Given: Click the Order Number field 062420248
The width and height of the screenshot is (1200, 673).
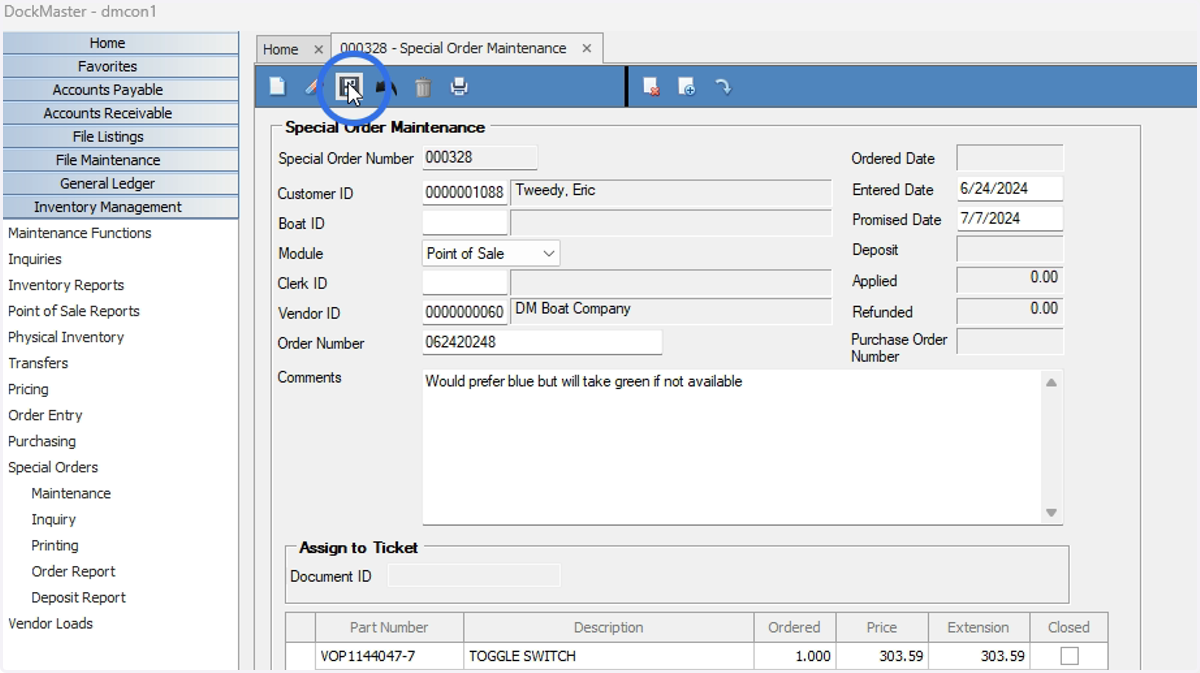Looking at the screenshot, I should point(542,342).
